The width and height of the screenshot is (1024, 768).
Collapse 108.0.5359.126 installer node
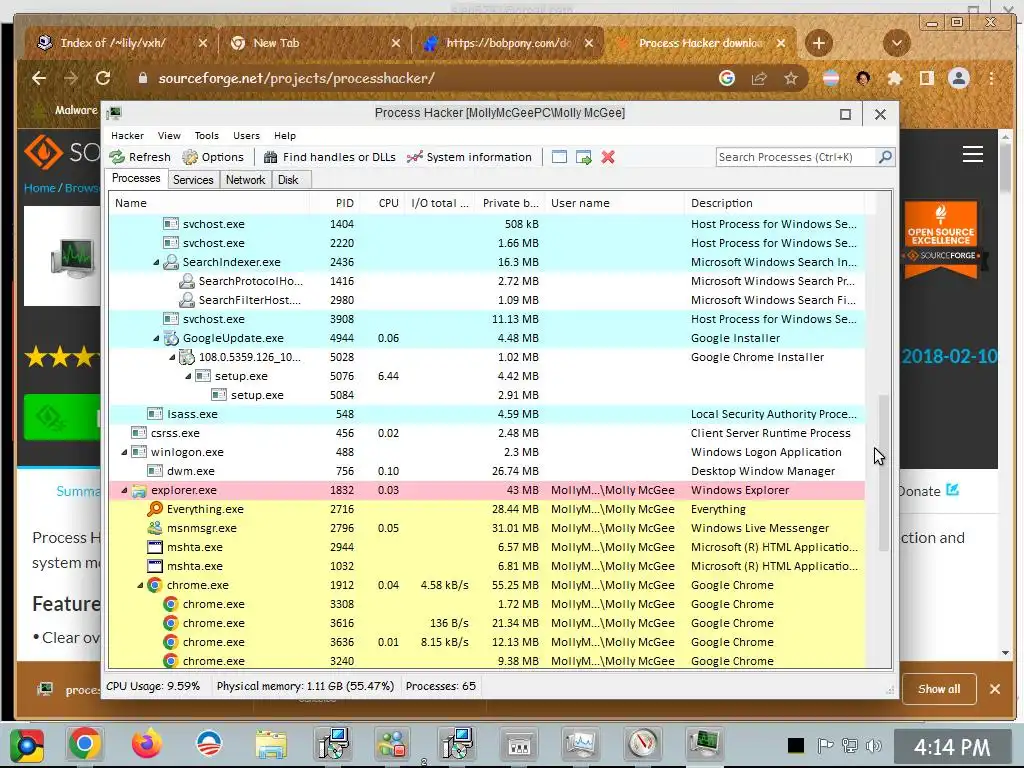coord(172,357)
